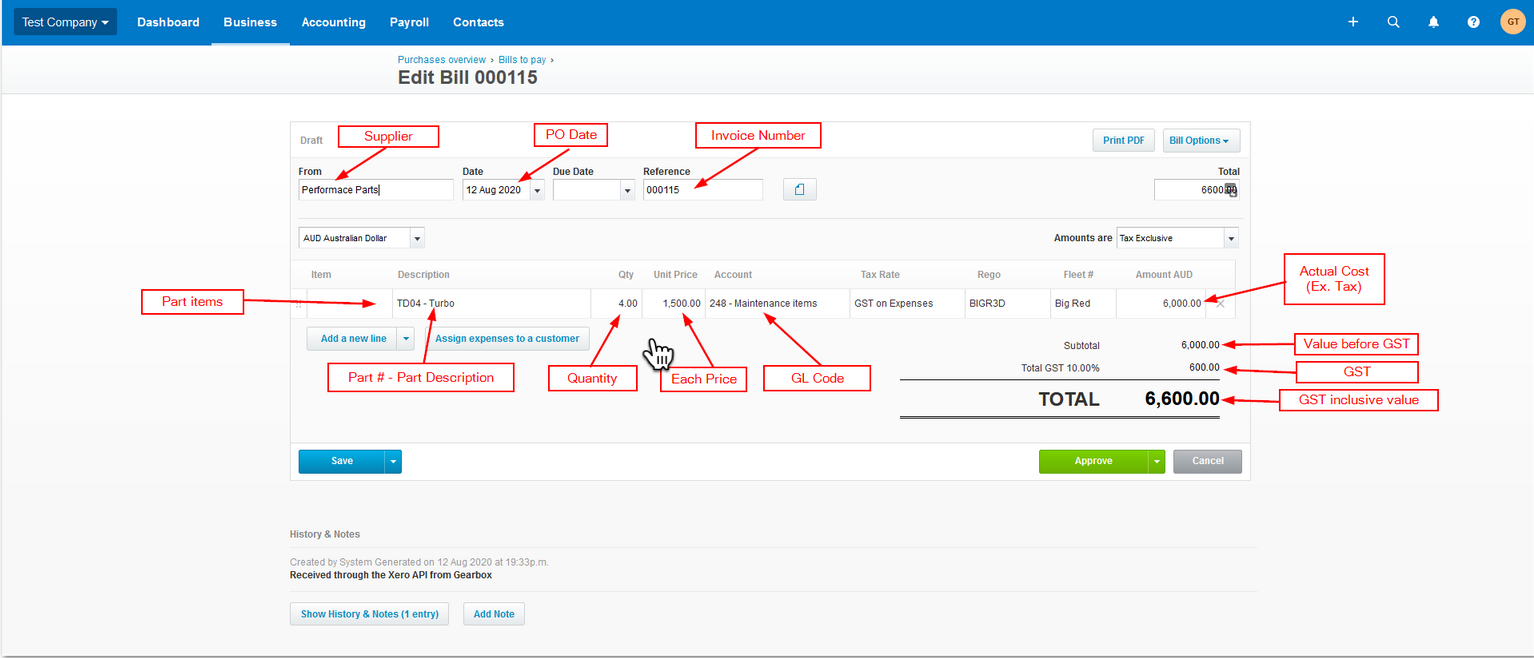
Task: Open the GT user avatar menu
Action: tap(1513, 22)
